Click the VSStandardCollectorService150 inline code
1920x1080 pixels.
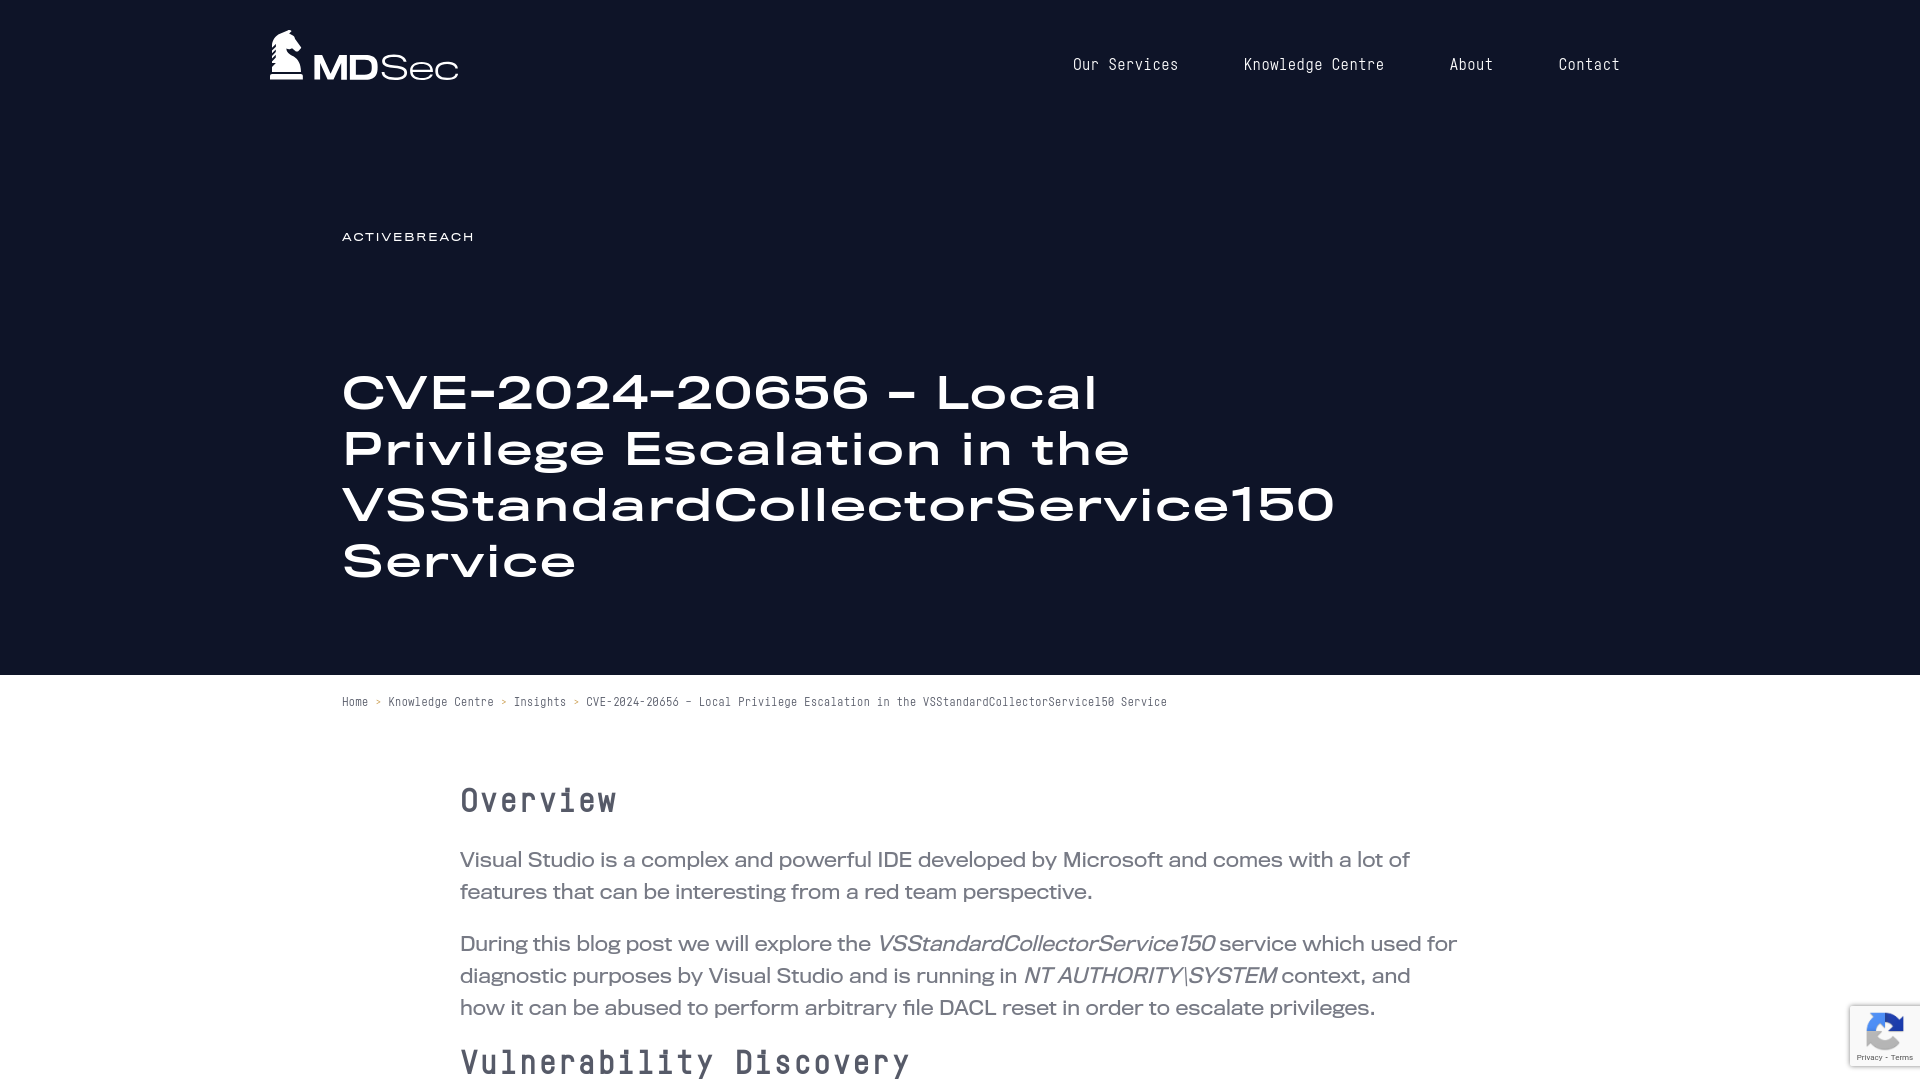click(x=1044, y=944)
